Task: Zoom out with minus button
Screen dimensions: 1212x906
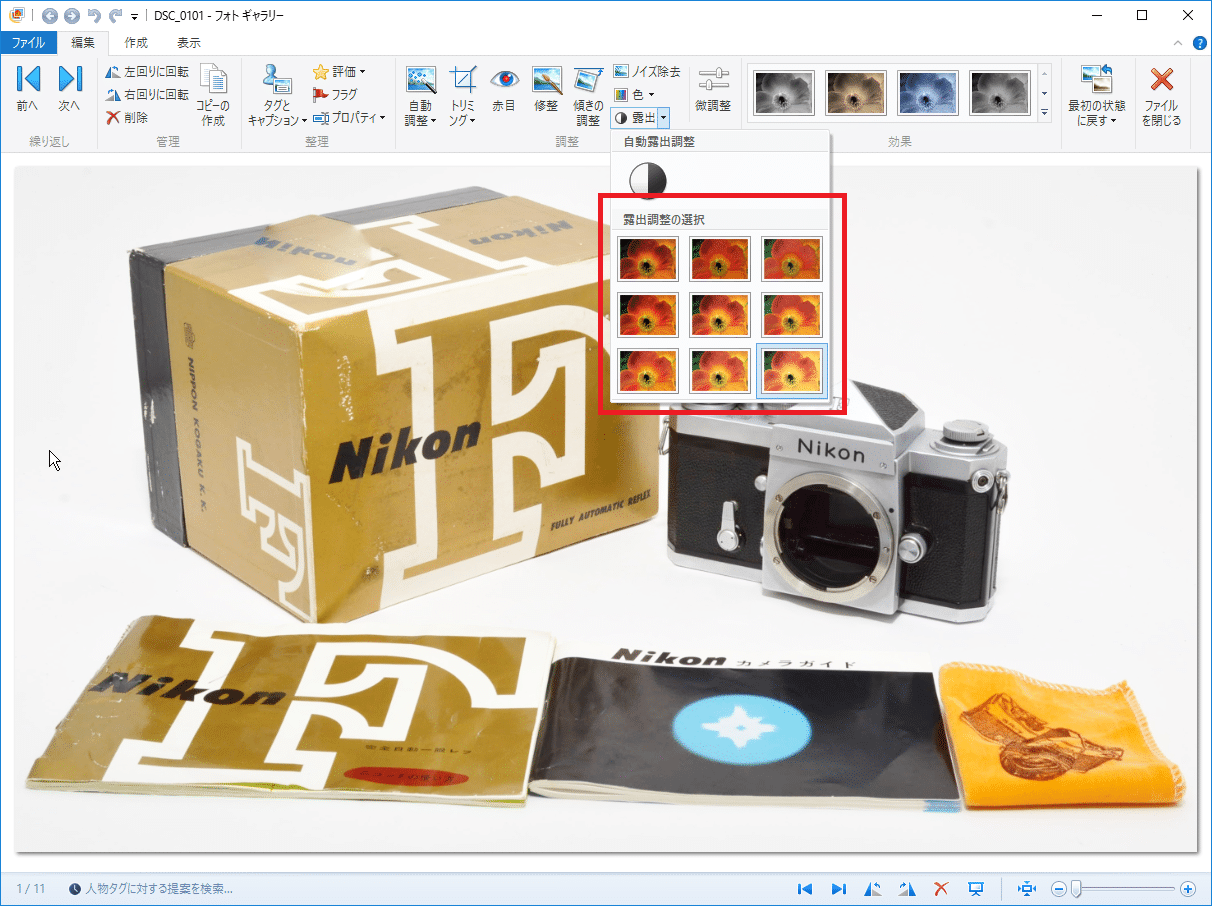Action: (1059, 888)
